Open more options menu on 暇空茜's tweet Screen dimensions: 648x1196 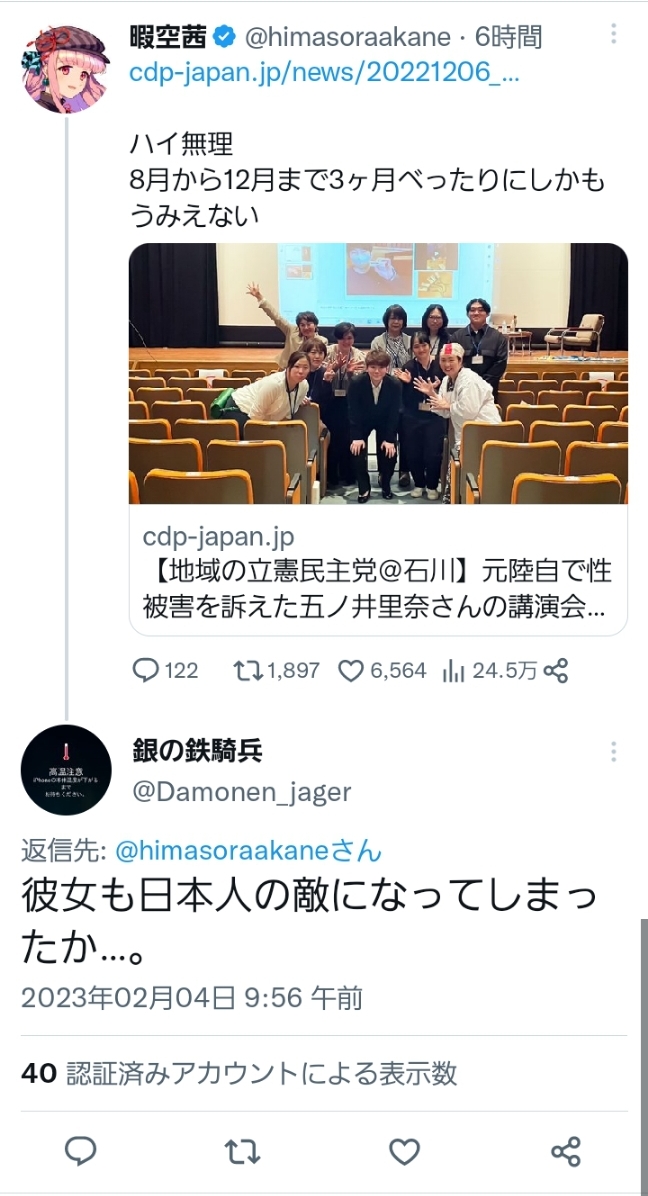click(613, 34)
